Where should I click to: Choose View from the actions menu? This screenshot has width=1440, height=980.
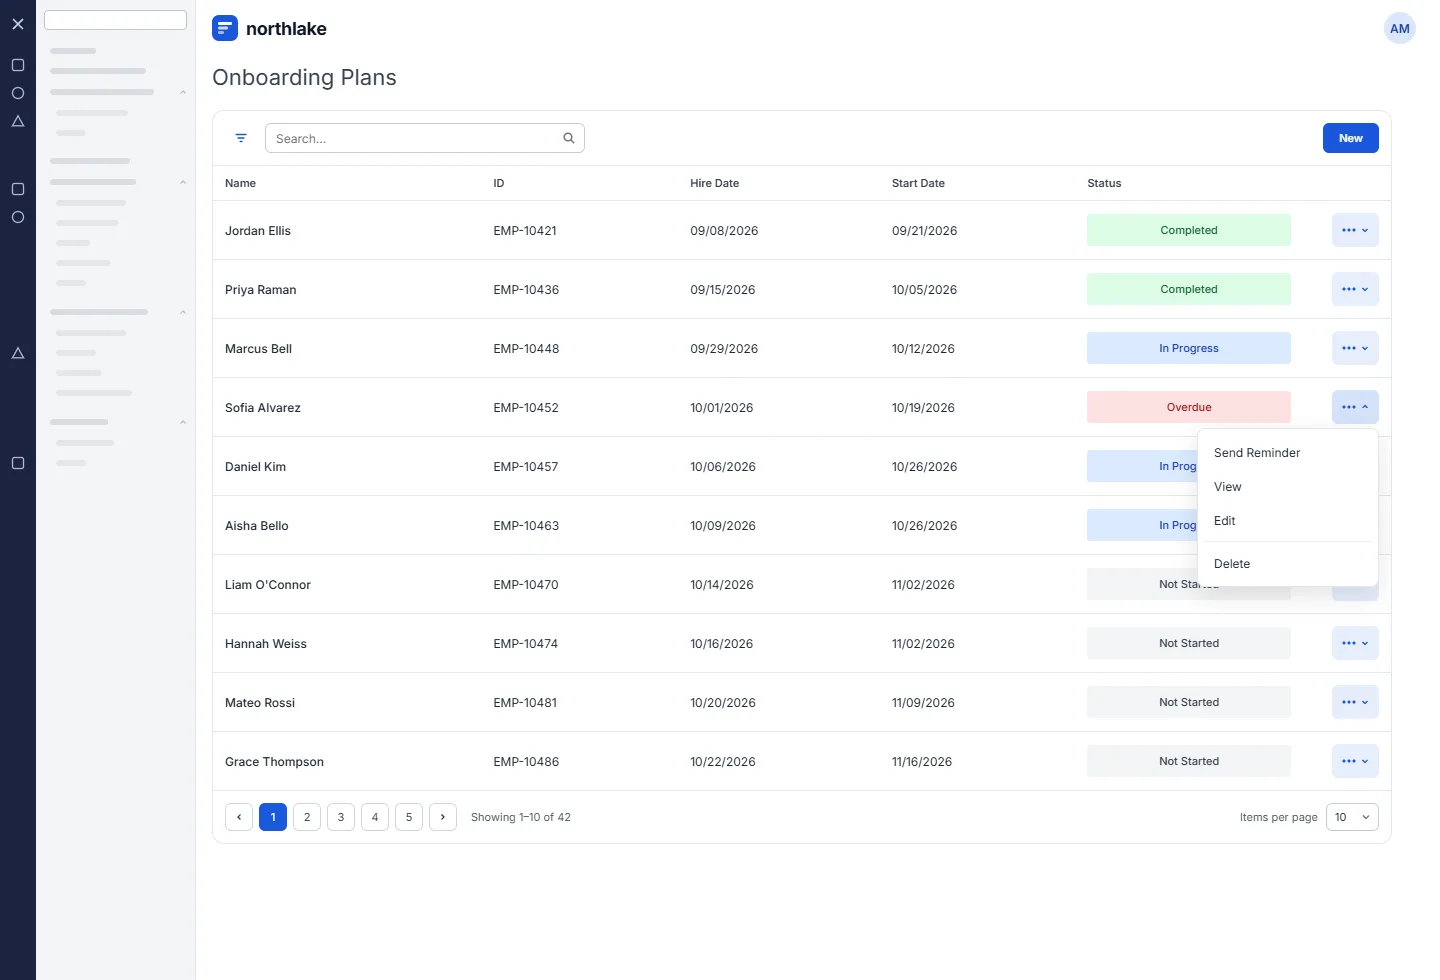[x=1288, y=487]
